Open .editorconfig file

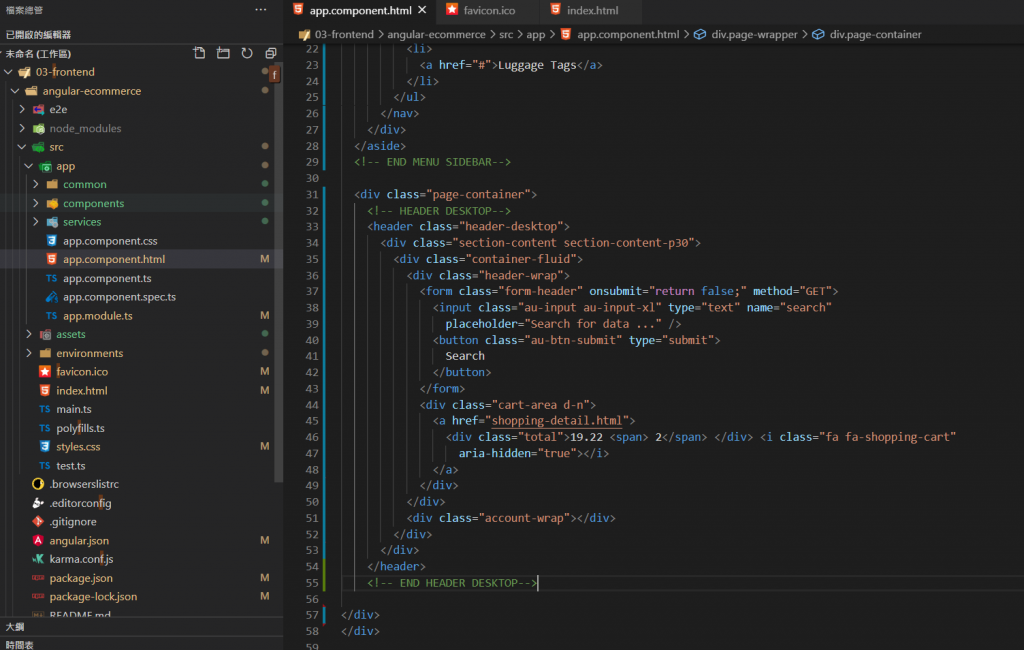click(80, 503)
